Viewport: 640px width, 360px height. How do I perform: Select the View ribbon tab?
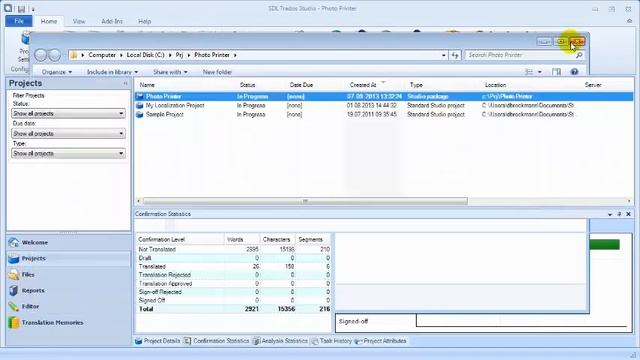(x=79, y=21)
